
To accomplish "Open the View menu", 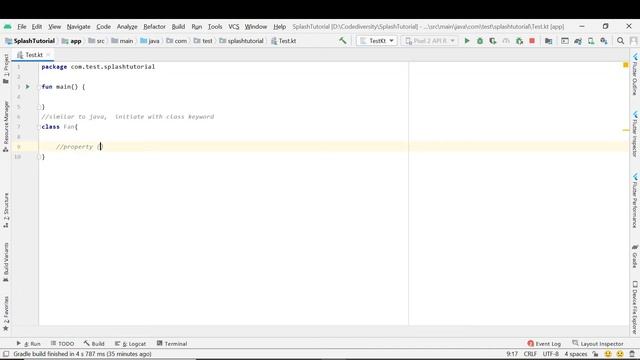I will point(54,27).
